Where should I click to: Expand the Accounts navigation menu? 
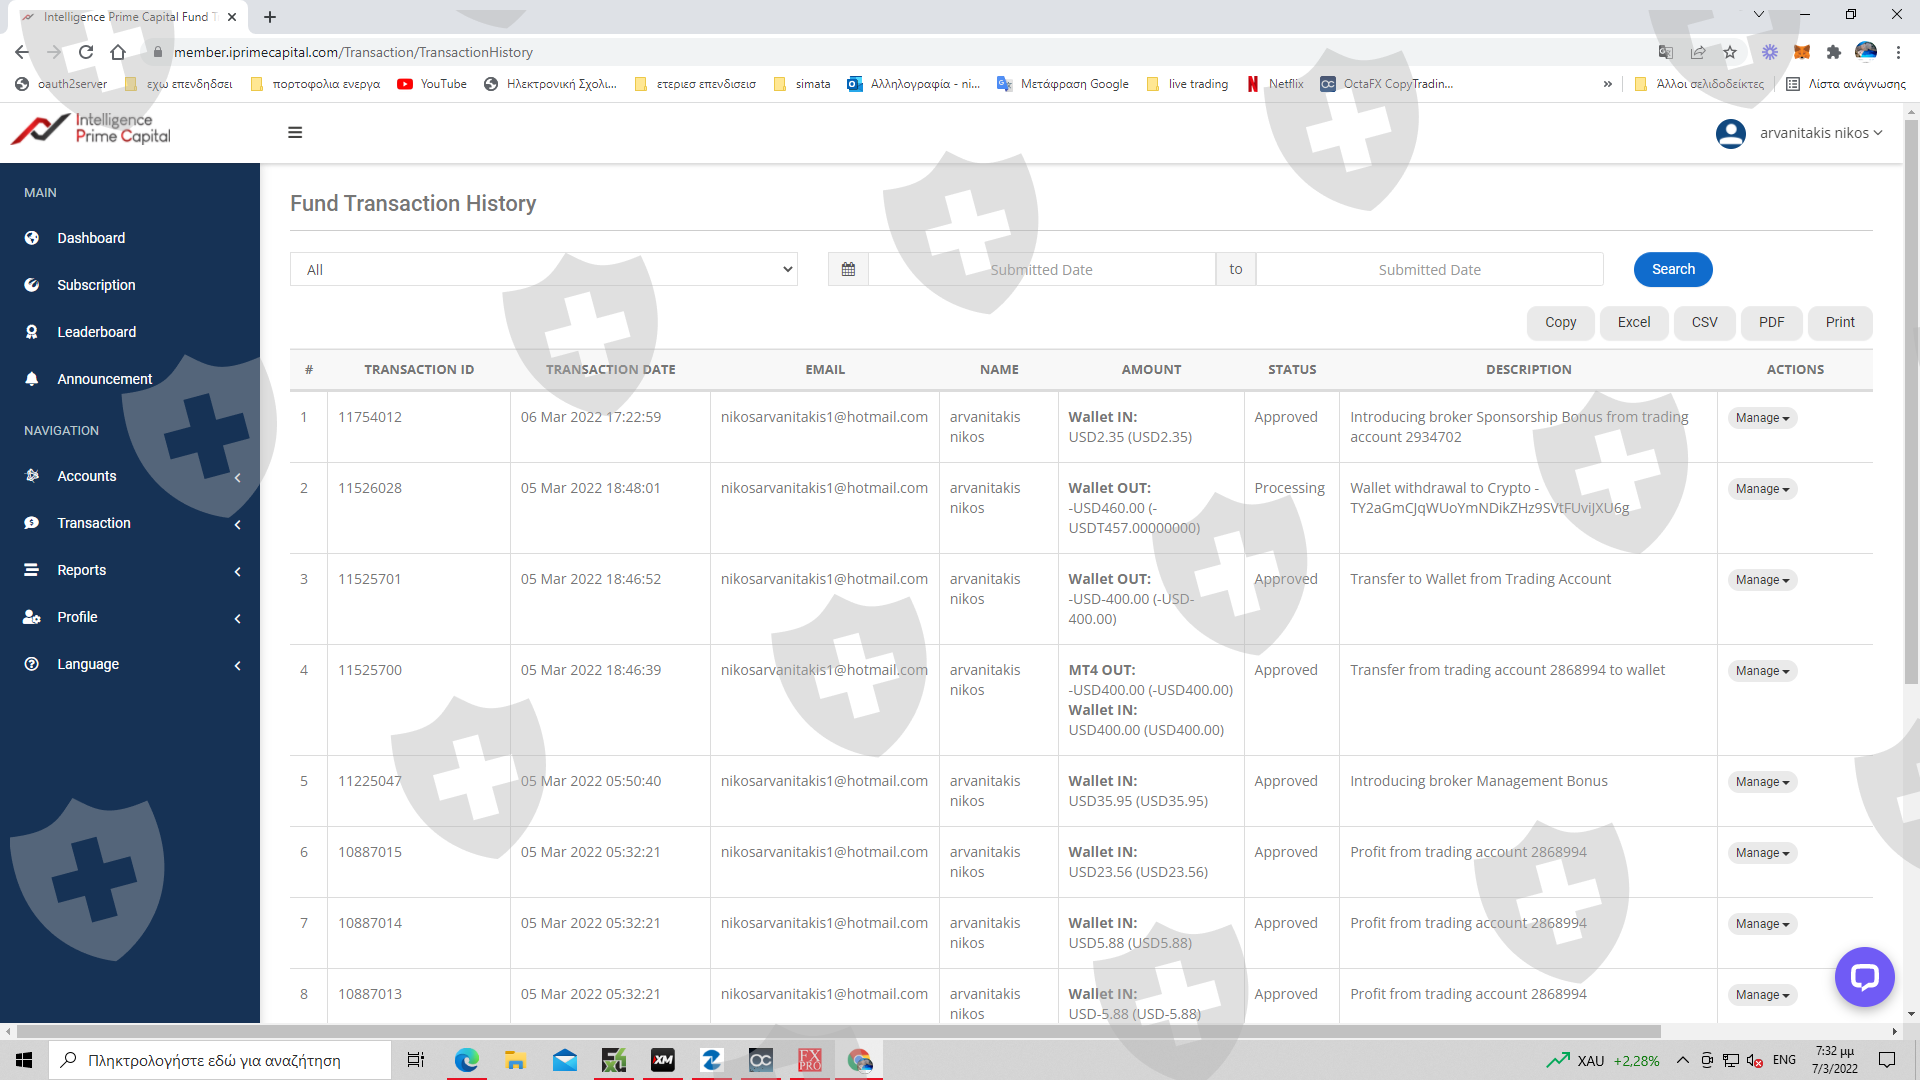pos(87,476)
